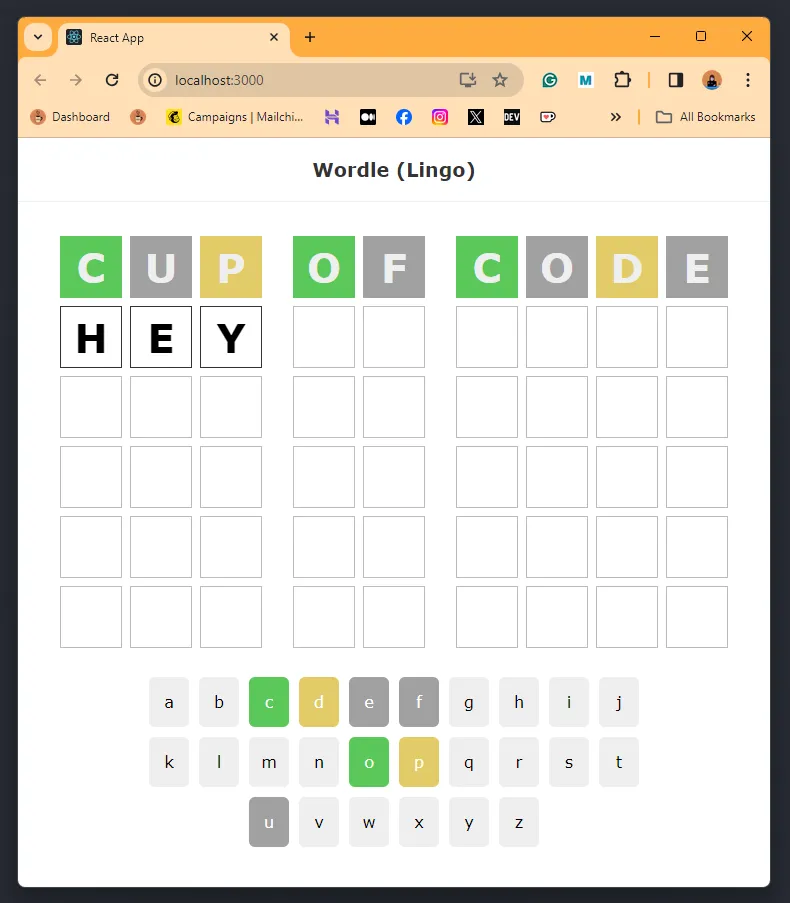This screenshot has width=790, height=903.
Task: Click the Y tile in the second row
Action: click(x=231, y=337)
